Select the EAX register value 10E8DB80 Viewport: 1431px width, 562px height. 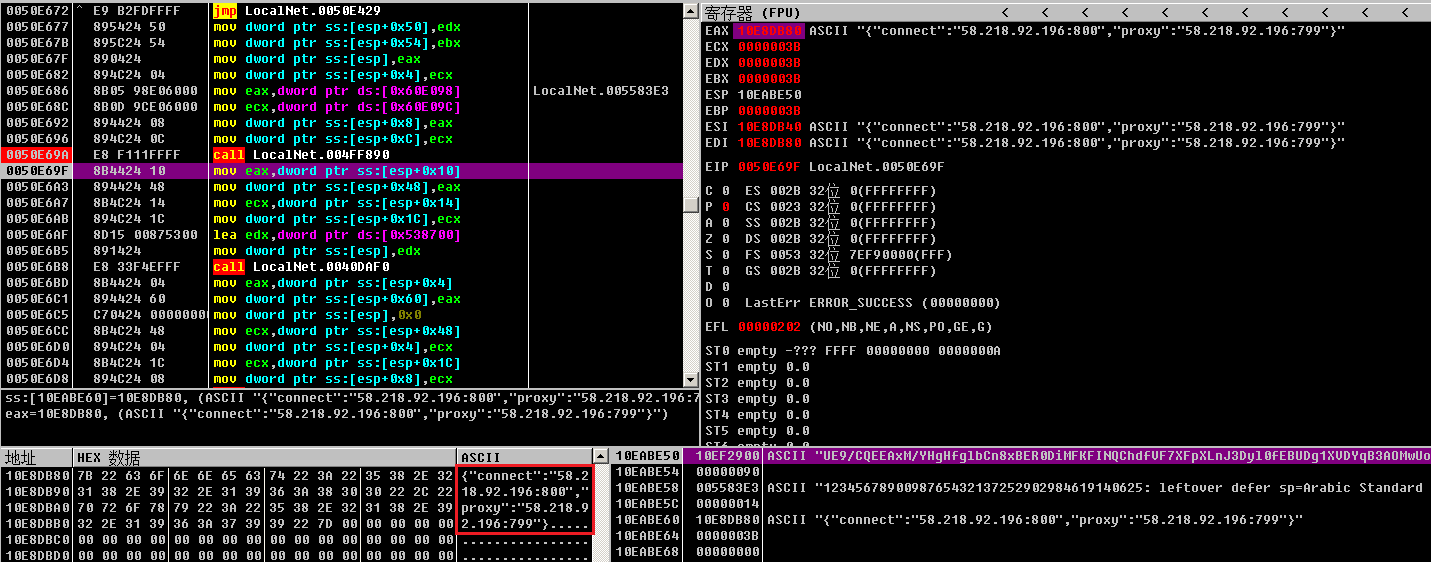pyautogui.click(x=769, y=31)
